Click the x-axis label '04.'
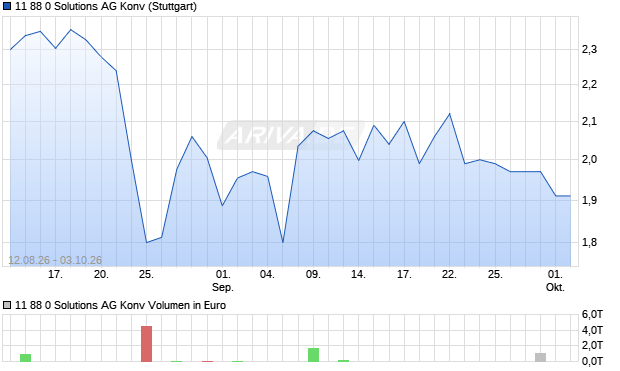 (267, 274)
